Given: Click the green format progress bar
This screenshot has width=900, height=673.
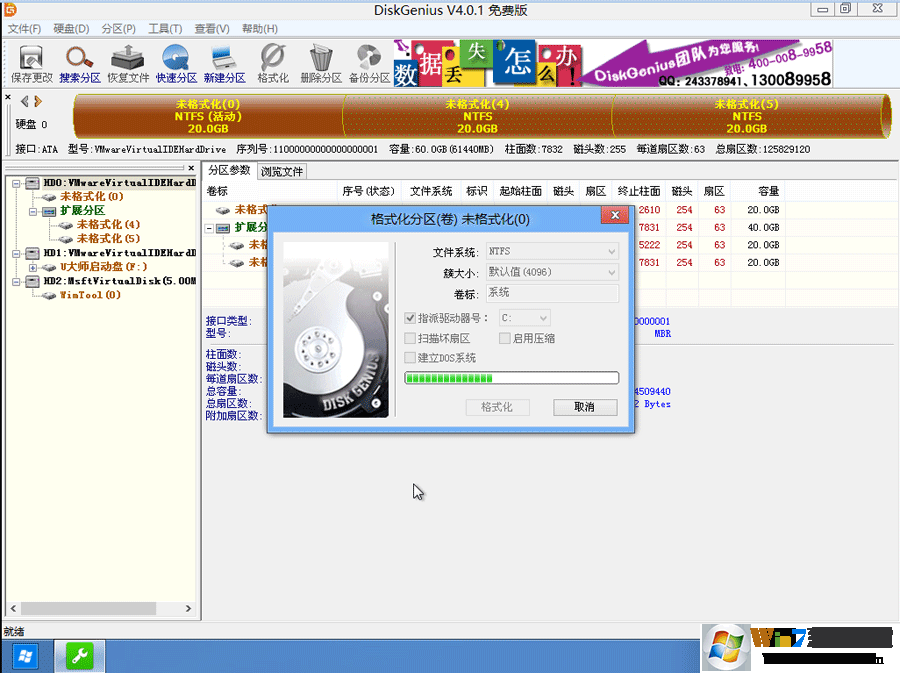Looking at the screenshot, I should coord(510,378).
